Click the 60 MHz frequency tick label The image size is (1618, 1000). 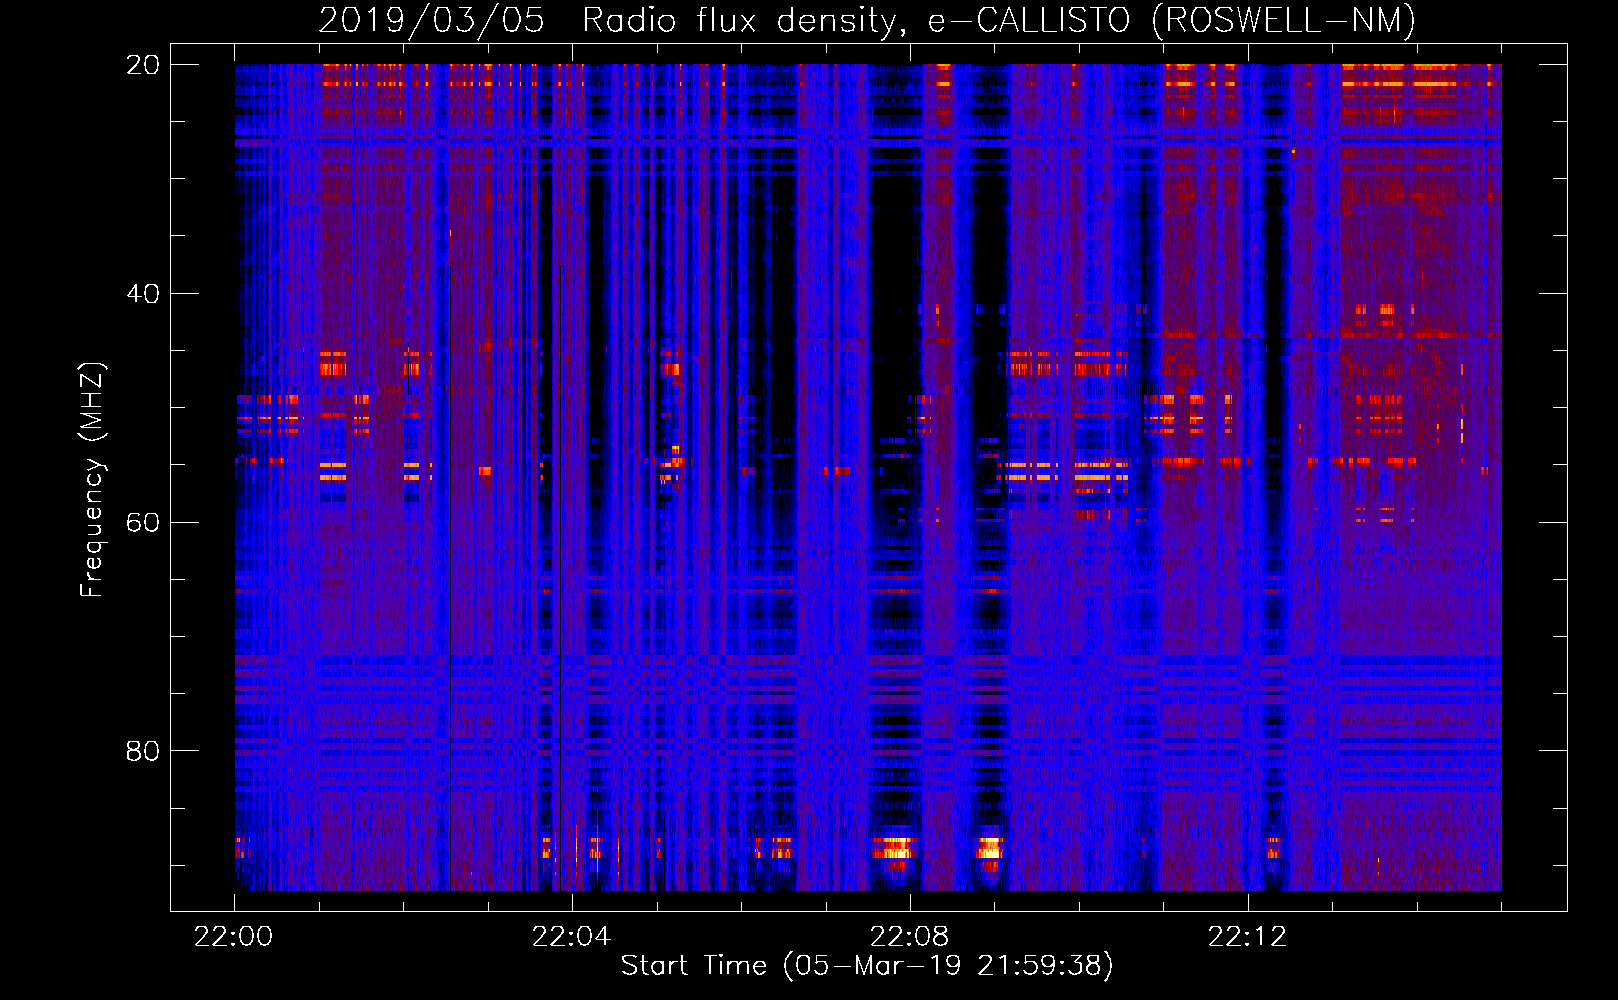click(143, 523)
